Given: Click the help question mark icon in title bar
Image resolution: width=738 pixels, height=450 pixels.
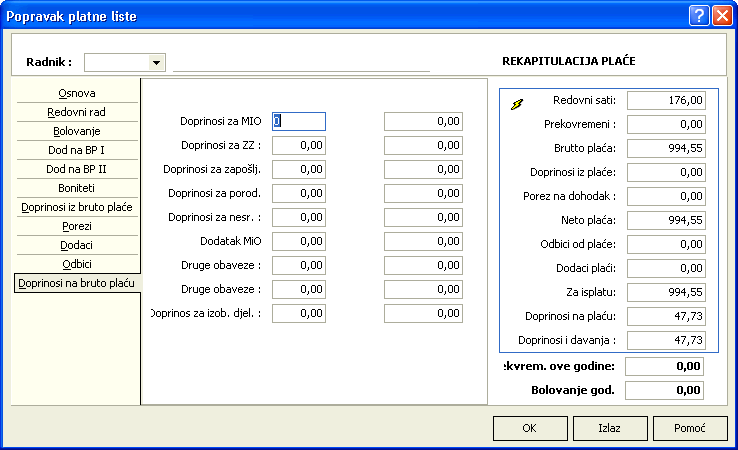Looking at the screenshot, I should 698,16.
